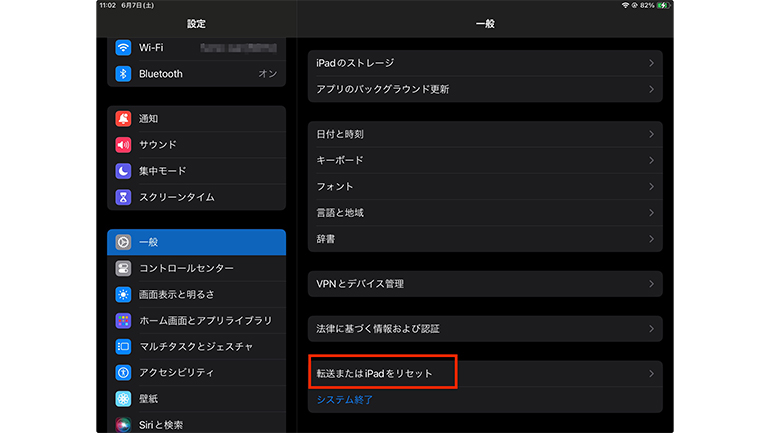Select サウンド in sidebar
The image size is (770, 433).
click(196, 145)
